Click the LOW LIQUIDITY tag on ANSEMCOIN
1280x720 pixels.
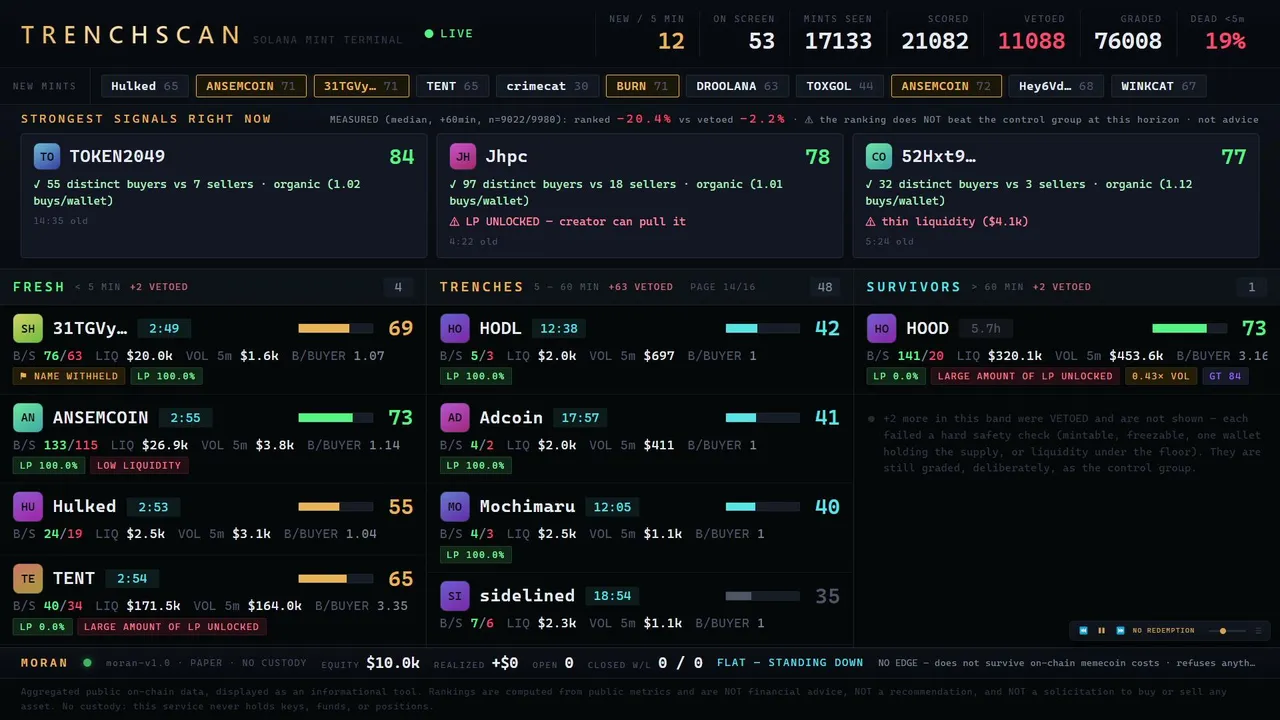pyautogui.click(x=139, y=466)
